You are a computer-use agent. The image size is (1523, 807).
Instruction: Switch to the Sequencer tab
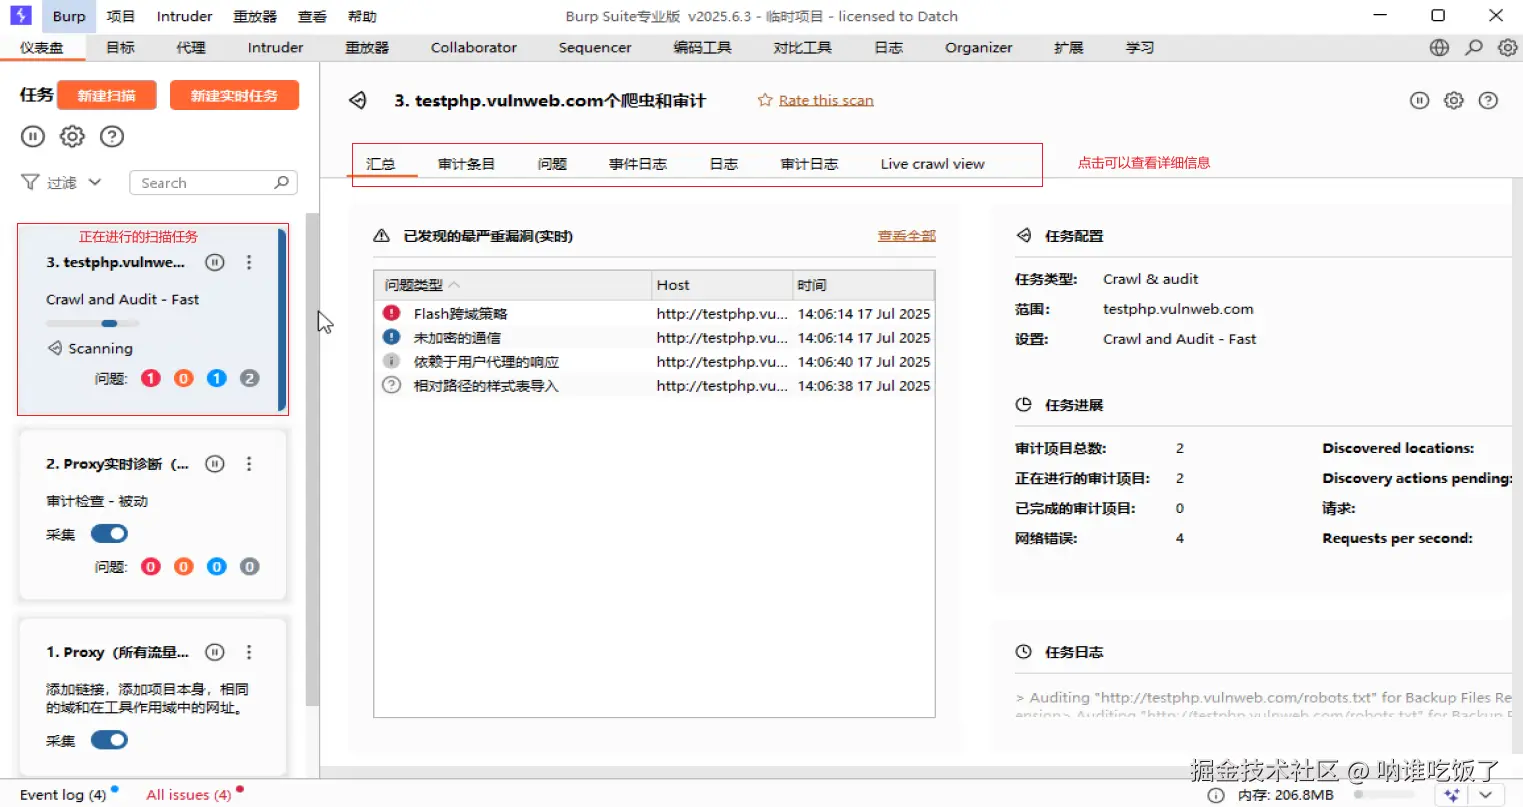pos(595,47)
